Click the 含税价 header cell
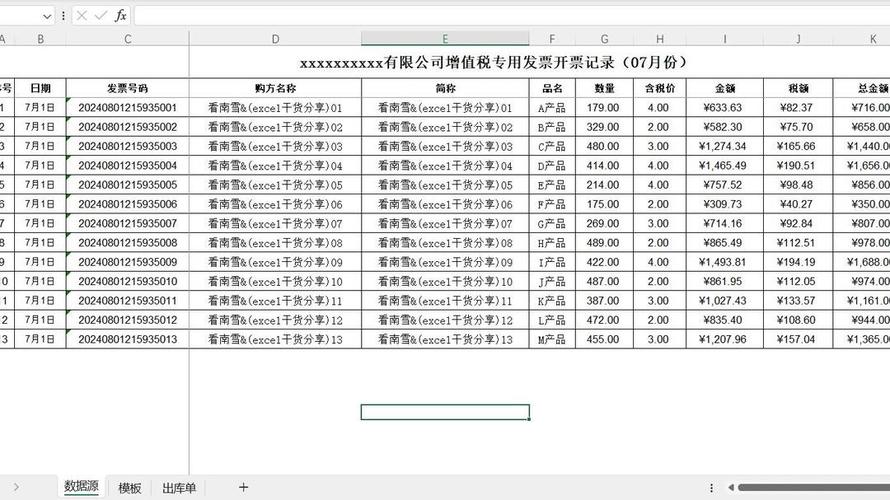 point(660,88)
